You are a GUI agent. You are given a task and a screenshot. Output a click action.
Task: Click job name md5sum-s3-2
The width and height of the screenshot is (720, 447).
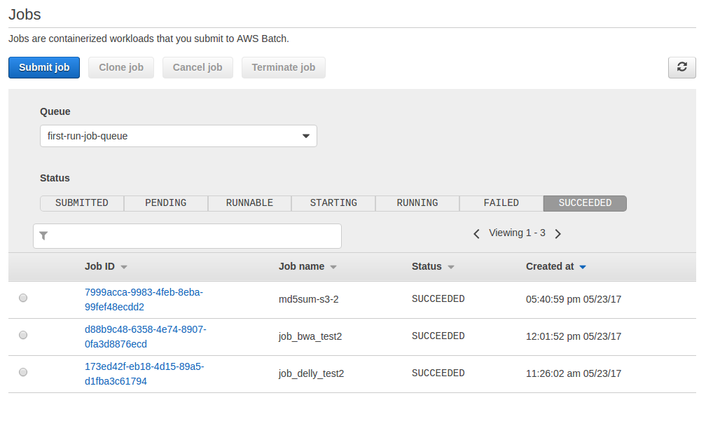pyautogui.click(x=309, y=300)
